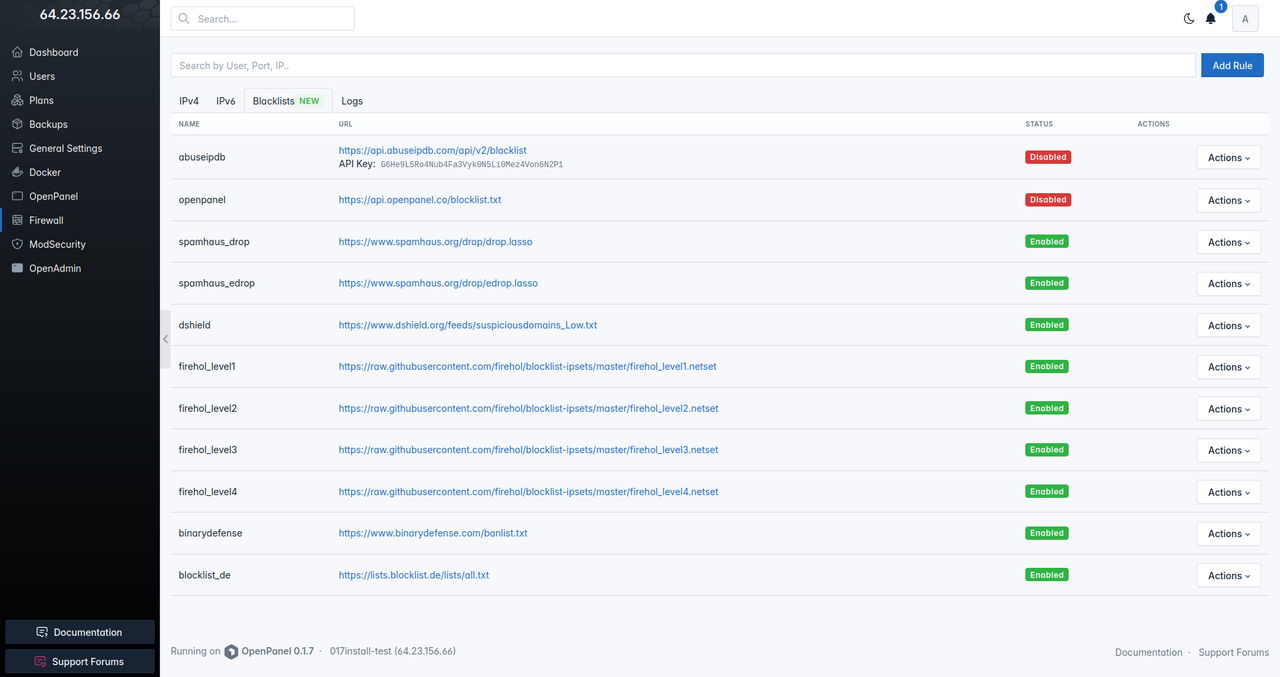Open firehol_level3.netset URL
Image resolution: width=1280 pixels, height=677 pixels.
pos(528,450)
